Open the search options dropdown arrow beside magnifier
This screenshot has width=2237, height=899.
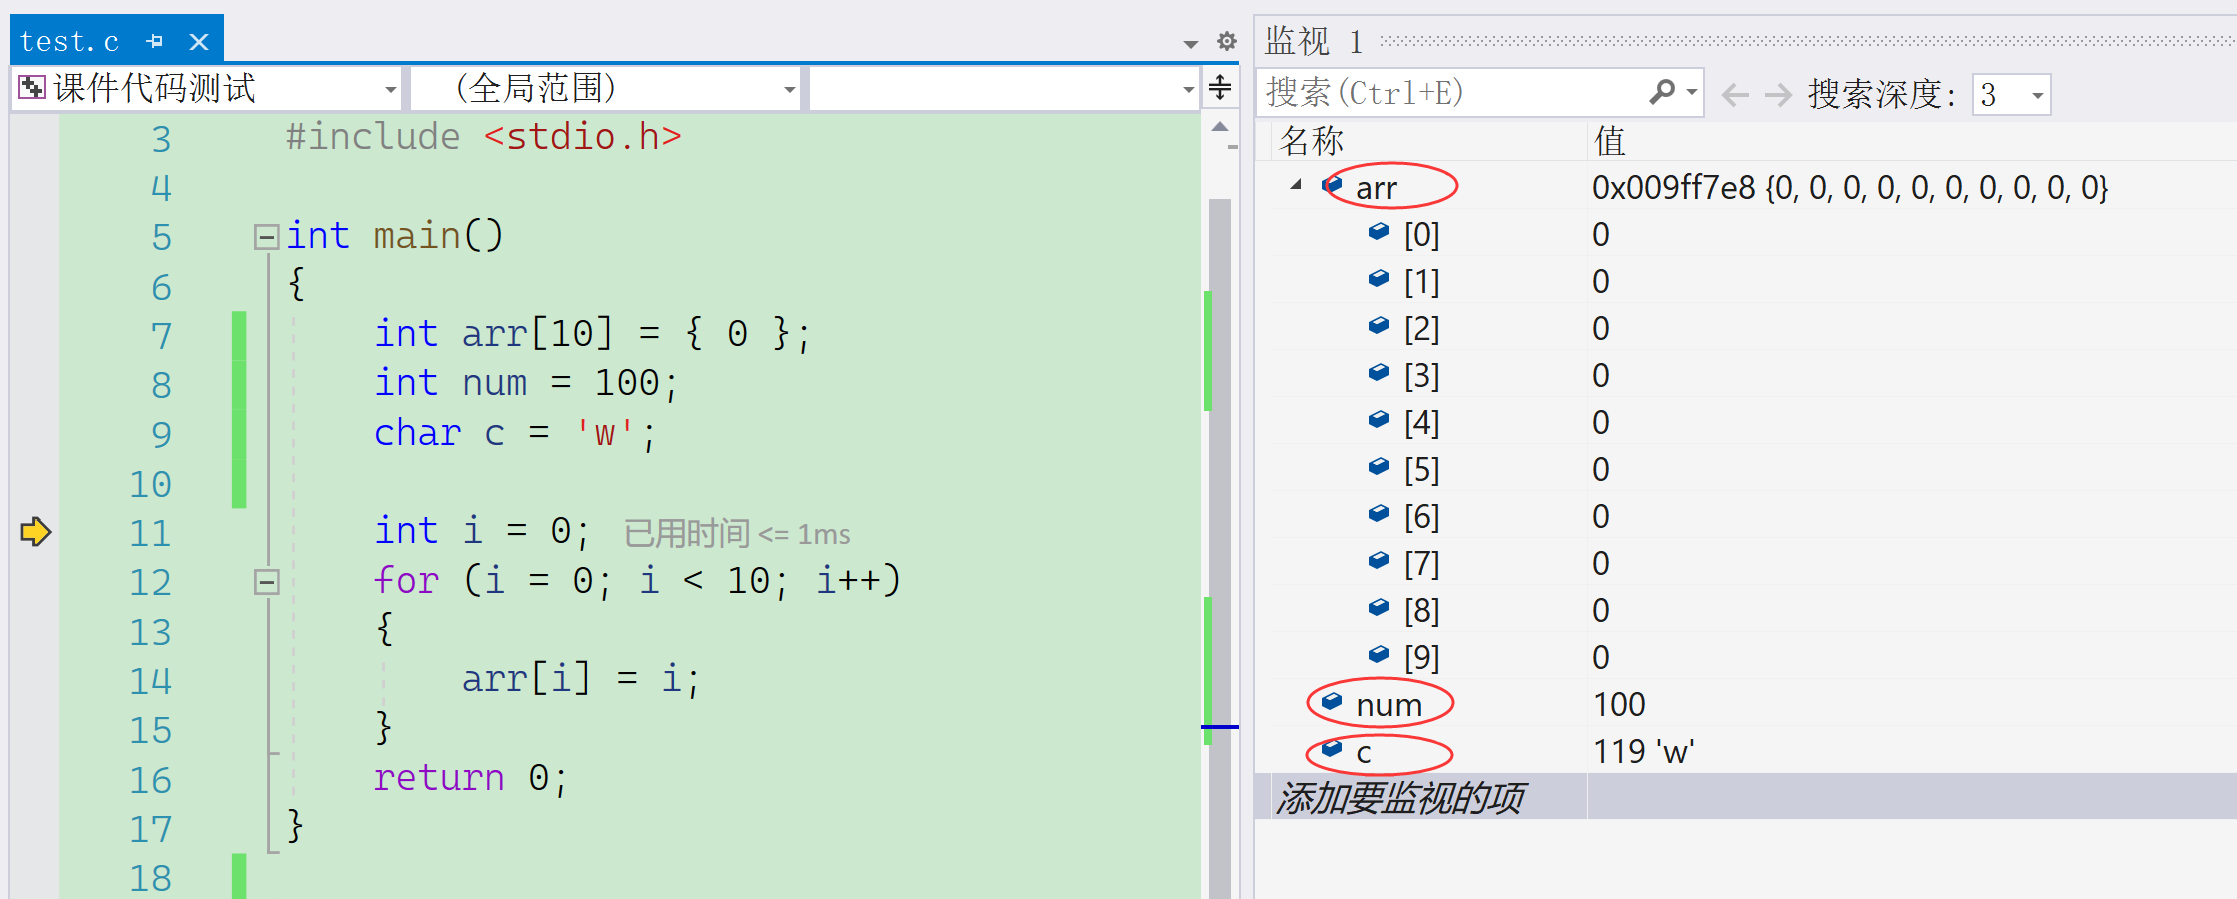[1692, 92]
